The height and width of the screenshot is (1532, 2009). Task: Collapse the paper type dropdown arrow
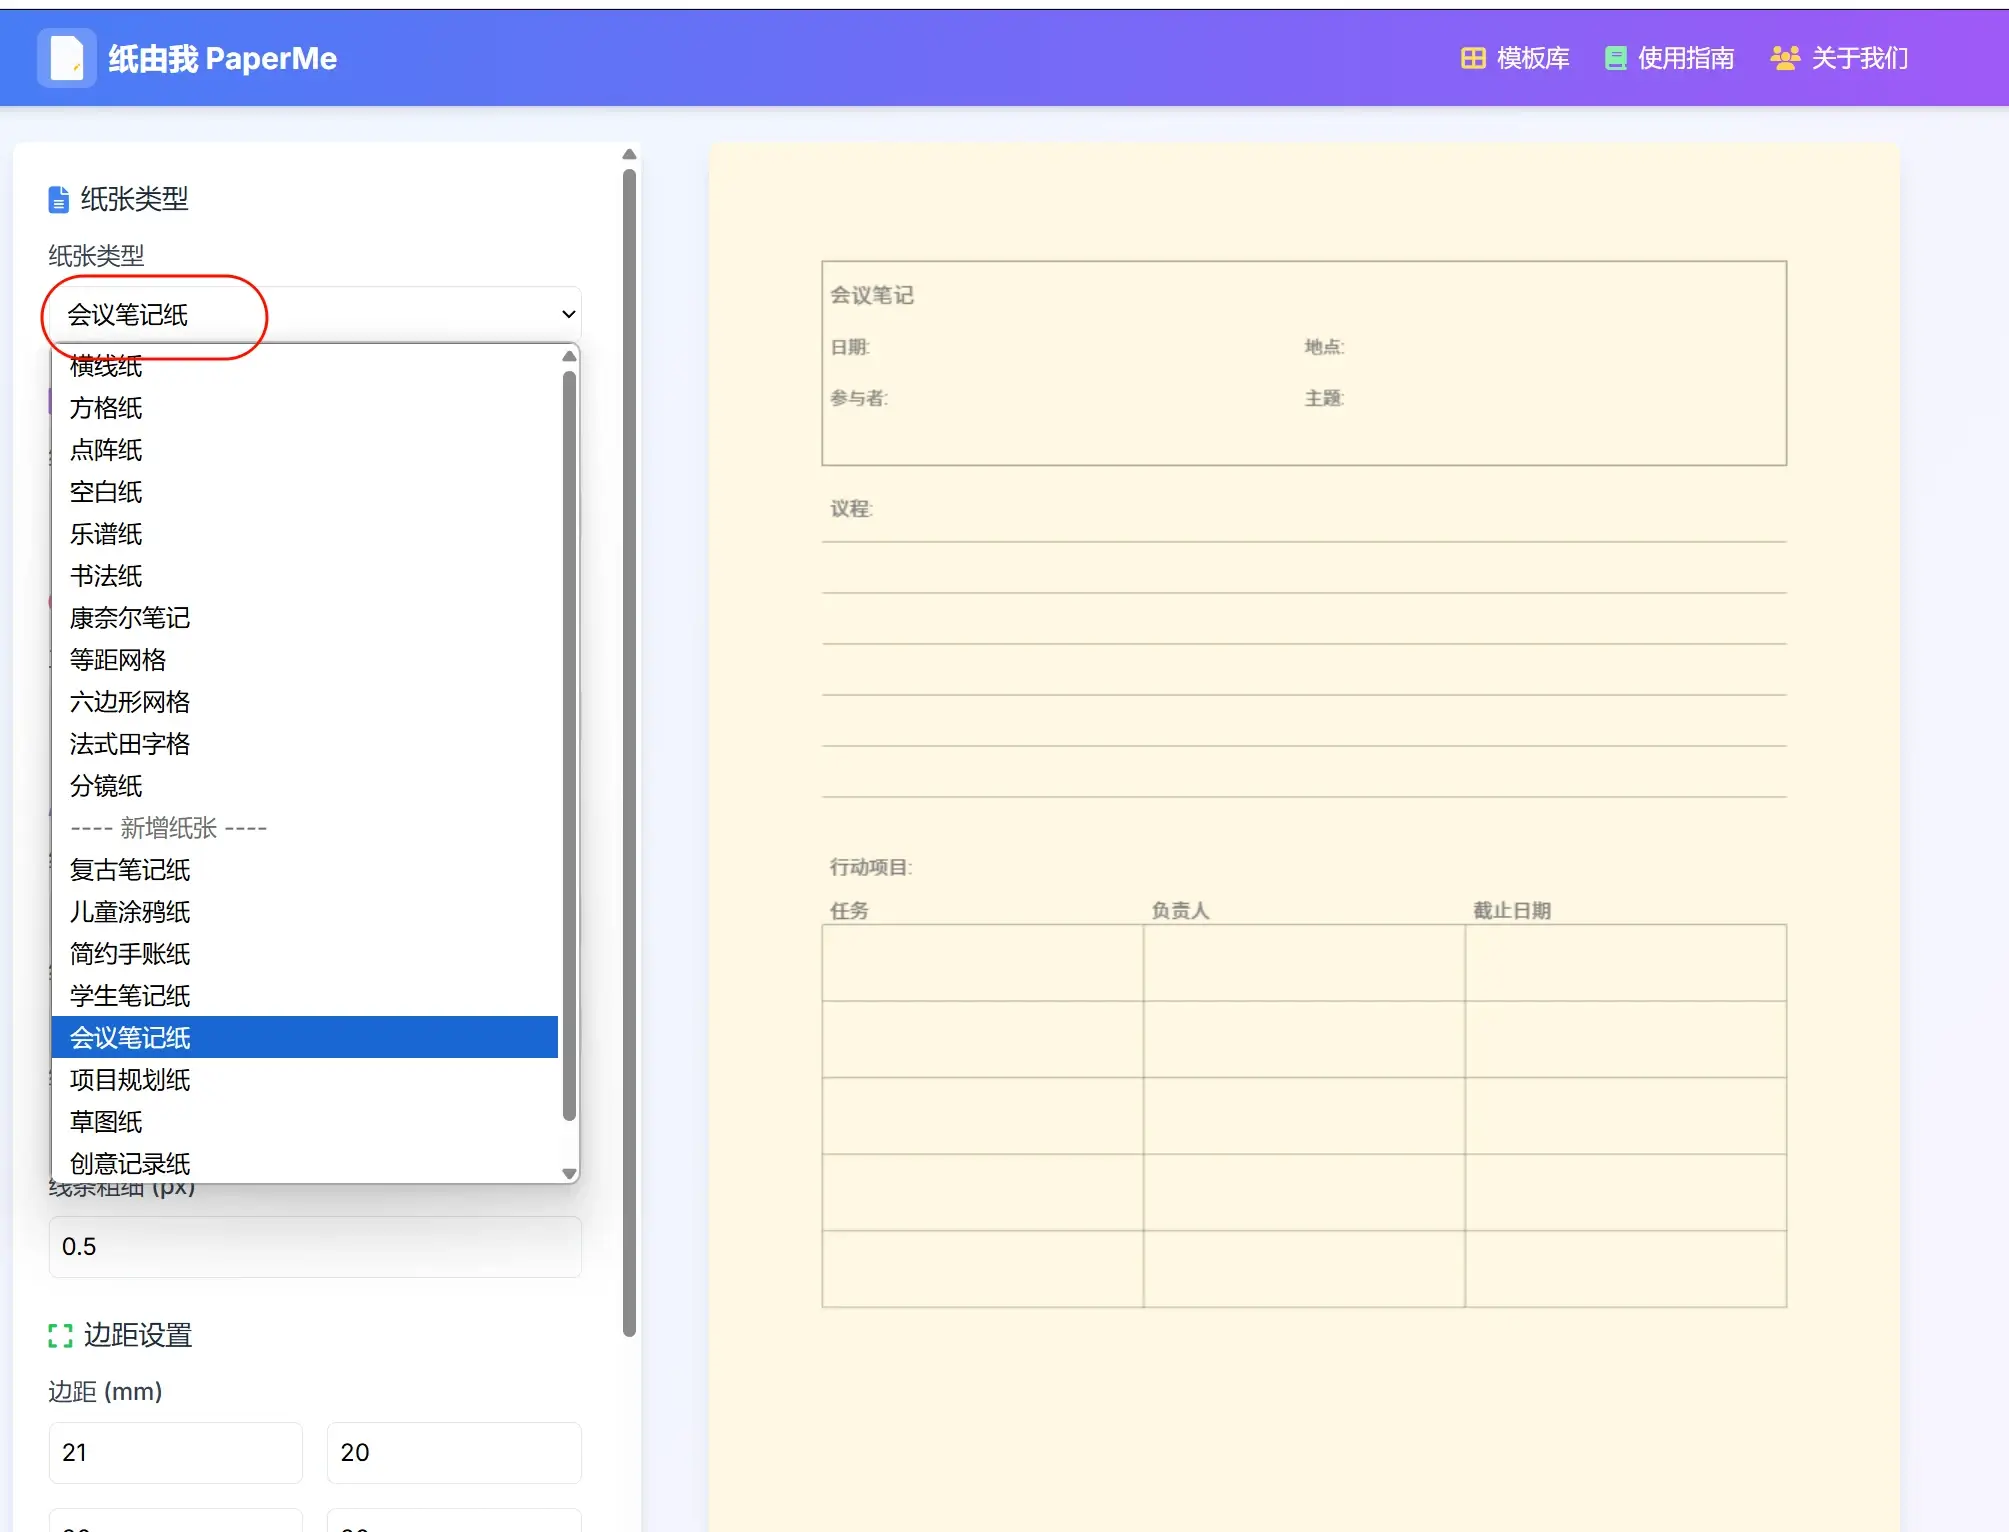coord(568,314)
